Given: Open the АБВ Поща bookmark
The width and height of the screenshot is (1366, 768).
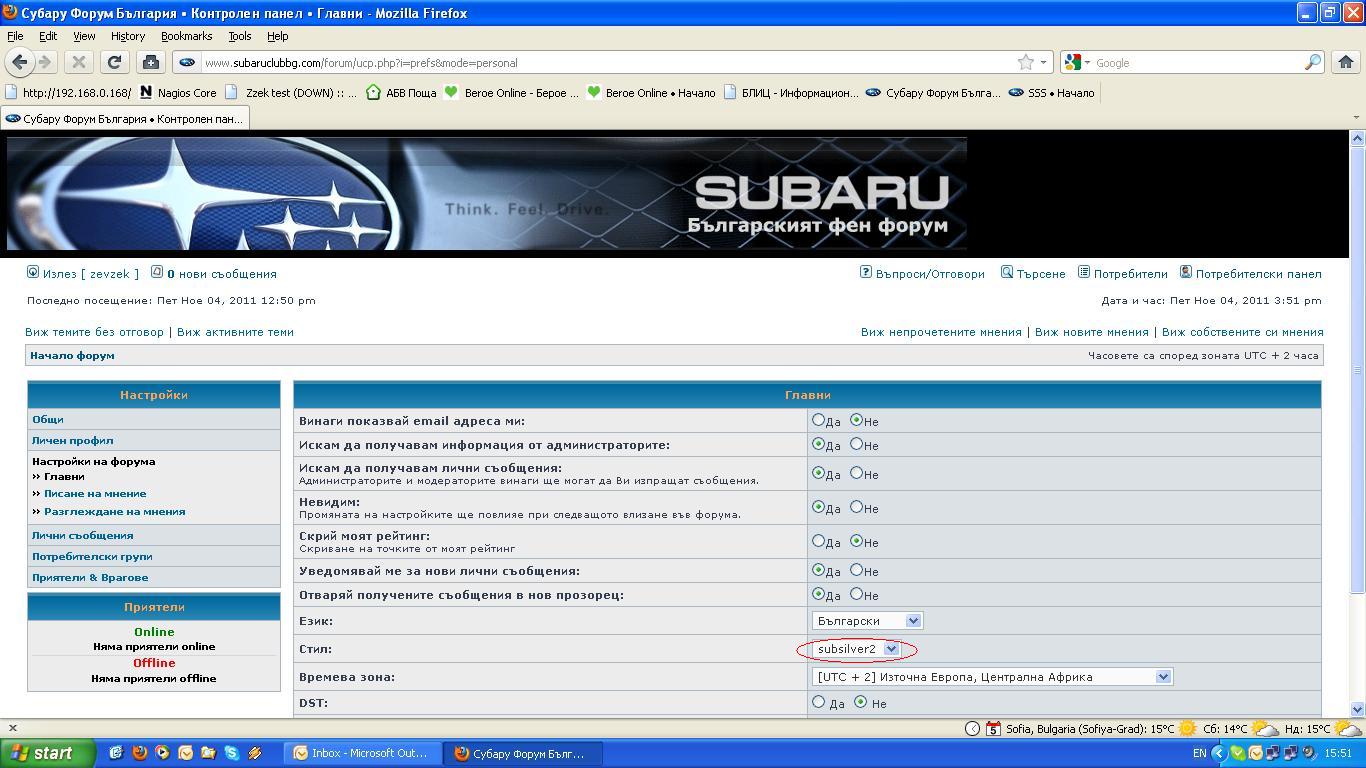Looking at the screenshot, I should point(401,93).
